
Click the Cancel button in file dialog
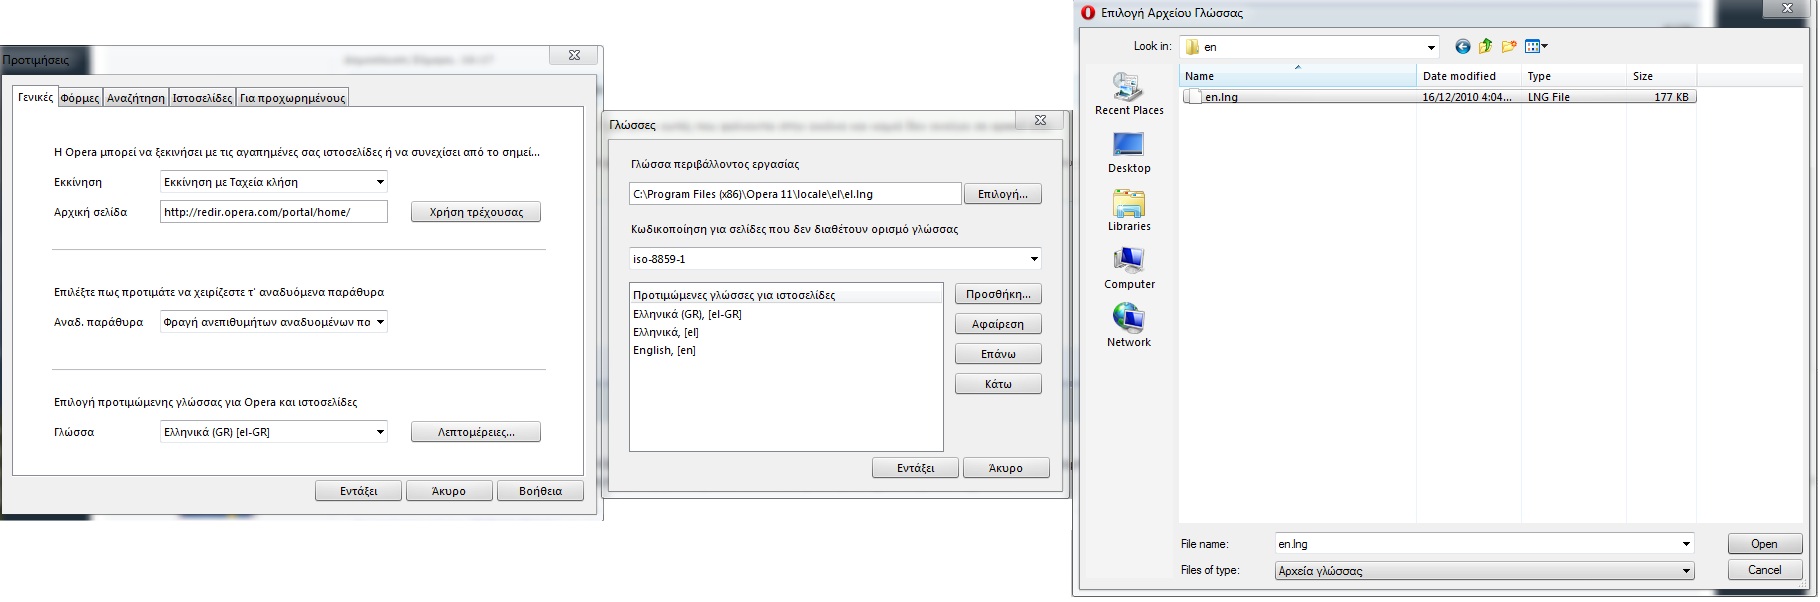pyautogui.click(x=1765, y=570)
